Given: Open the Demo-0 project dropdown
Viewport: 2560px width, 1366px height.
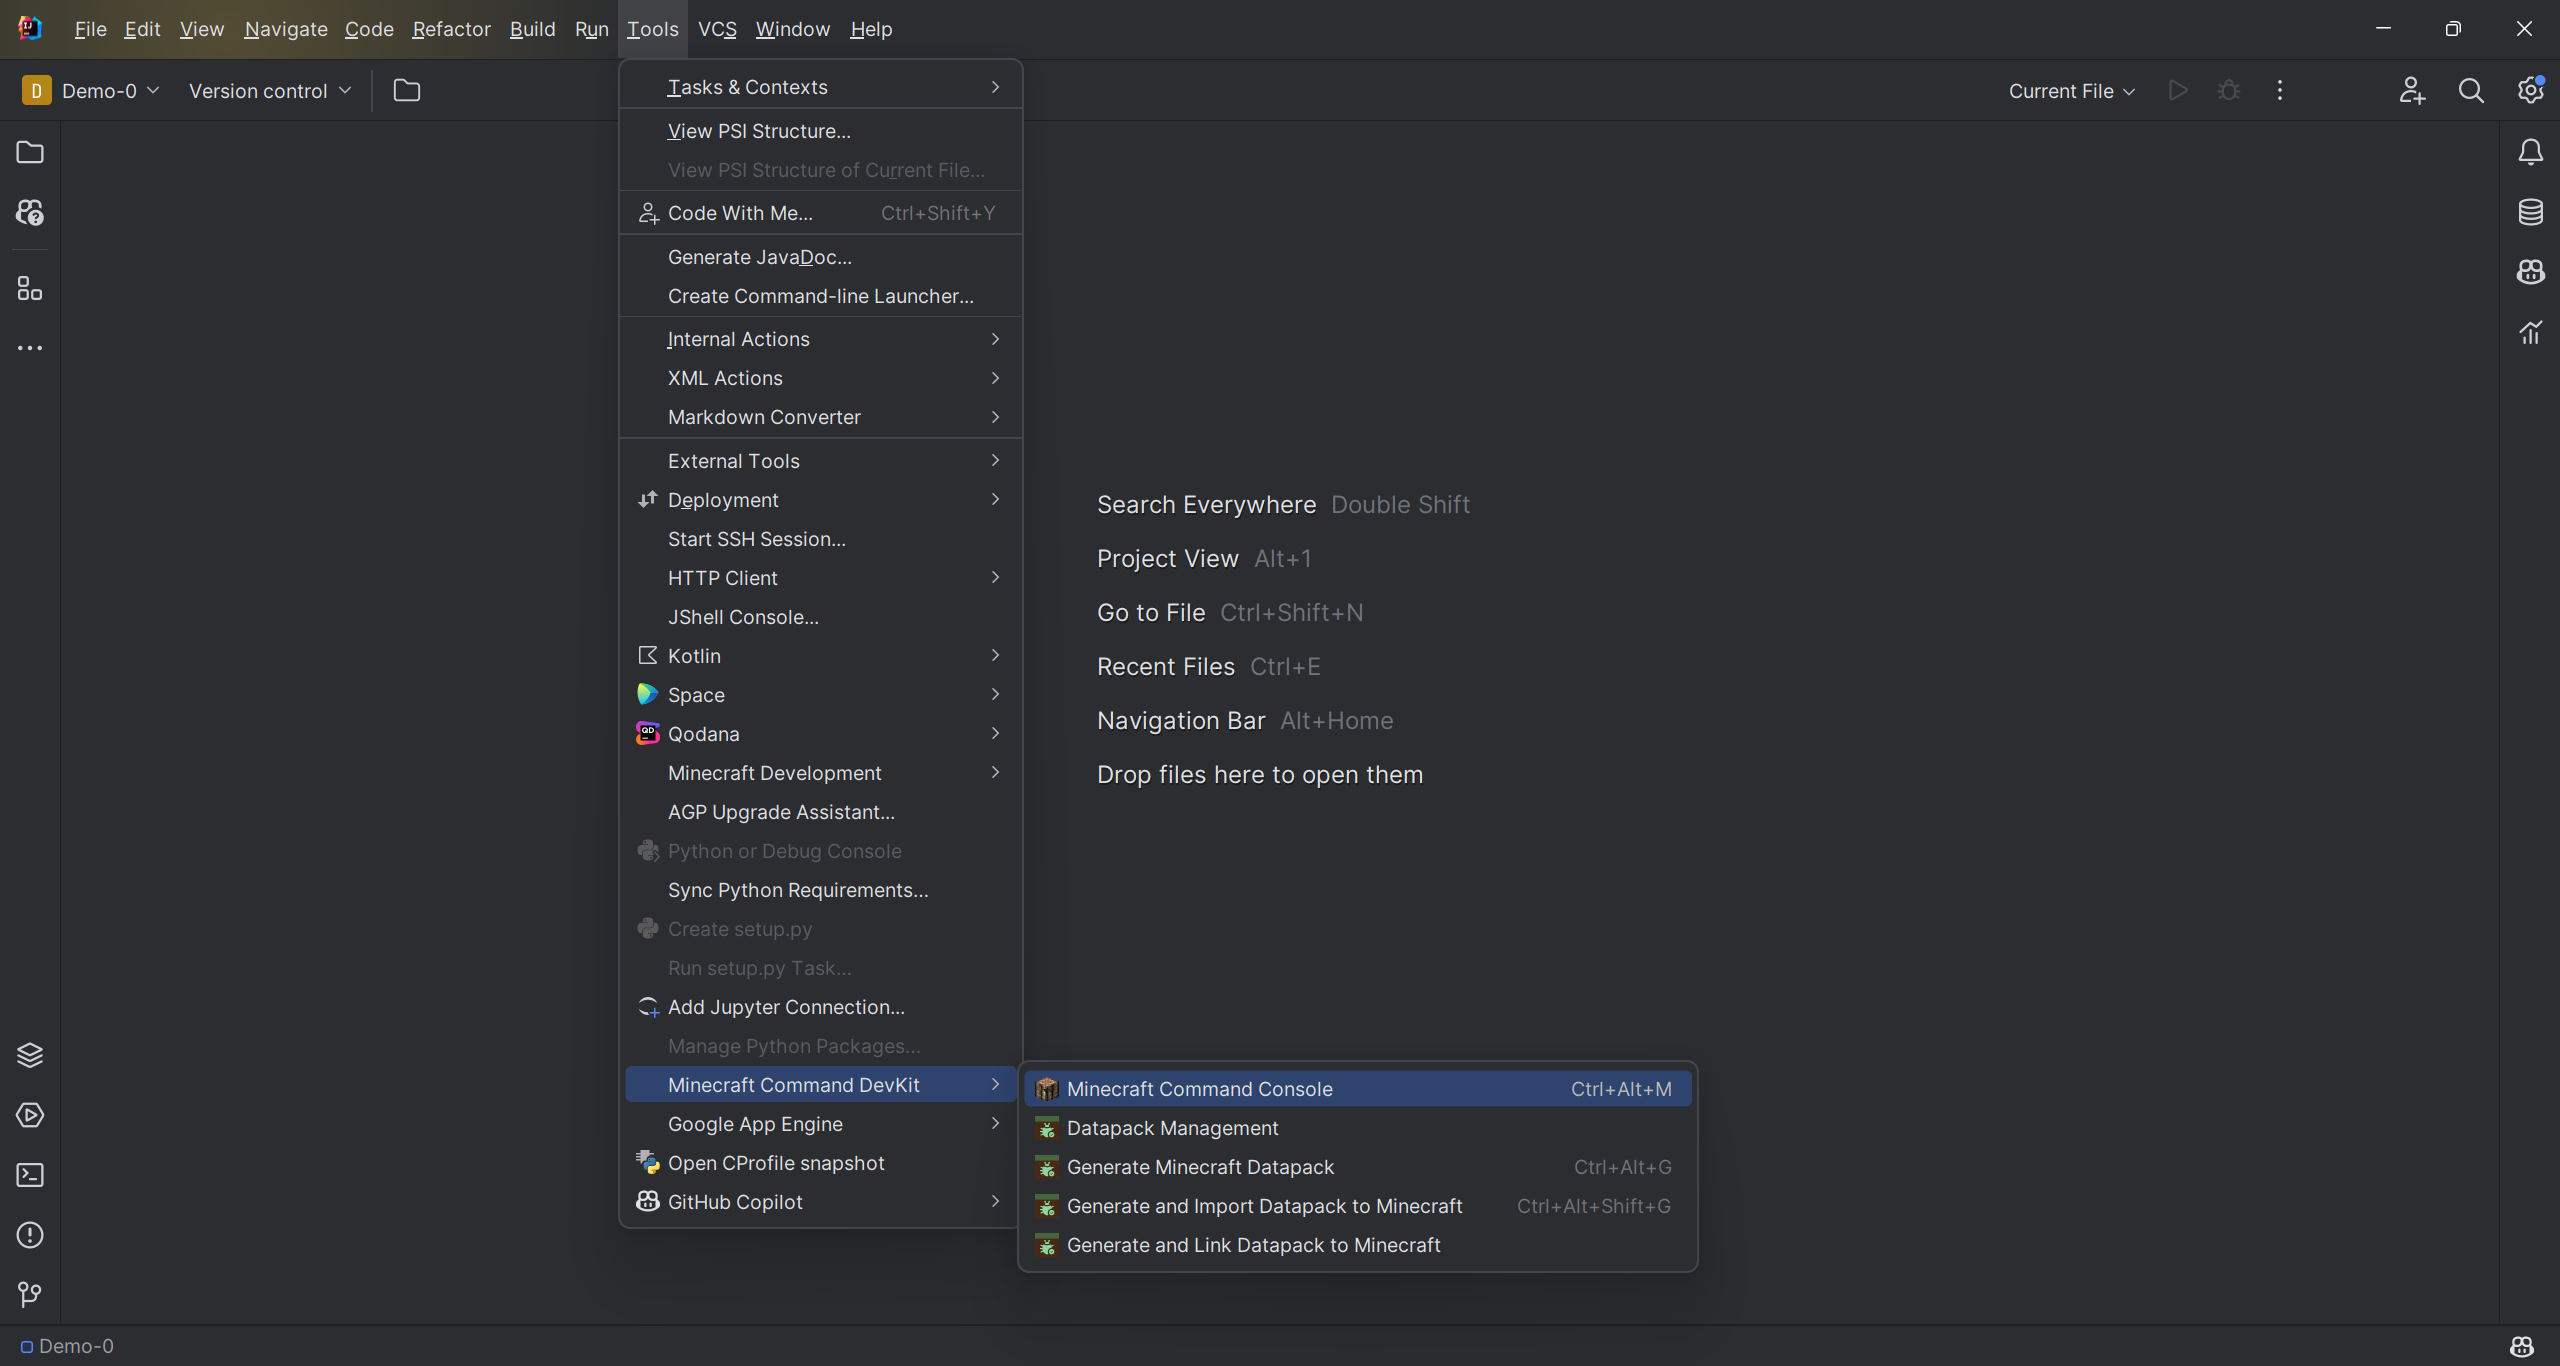Looking at the screenshot, I should point(91,91).
